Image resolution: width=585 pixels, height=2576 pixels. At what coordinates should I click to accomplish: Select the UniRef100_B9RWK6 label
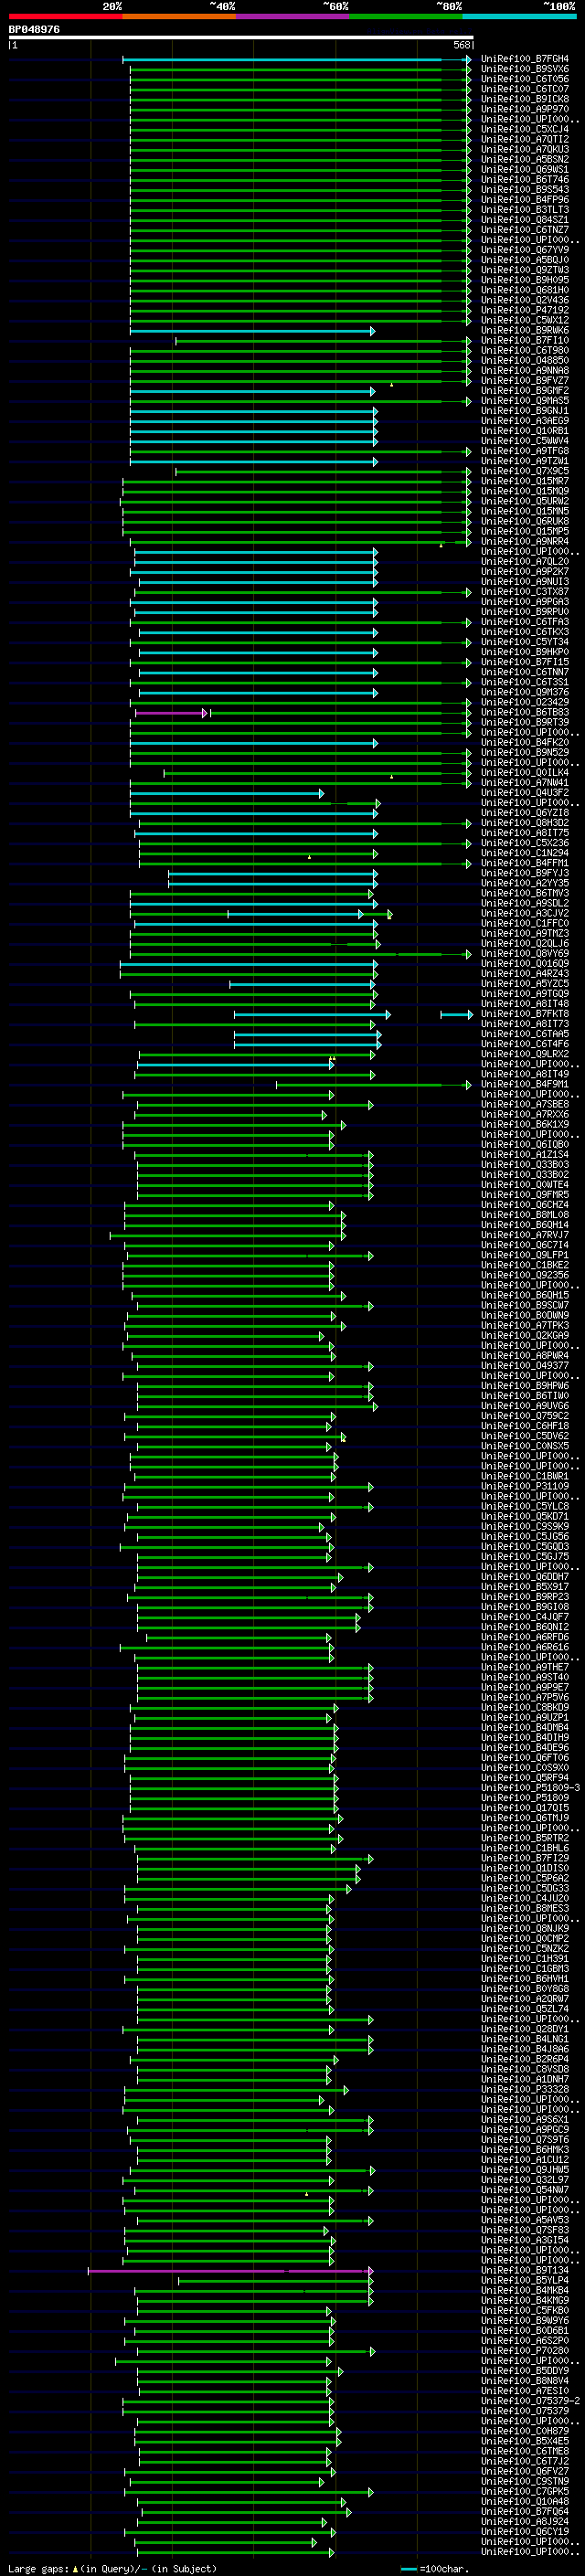coord(525,330)
